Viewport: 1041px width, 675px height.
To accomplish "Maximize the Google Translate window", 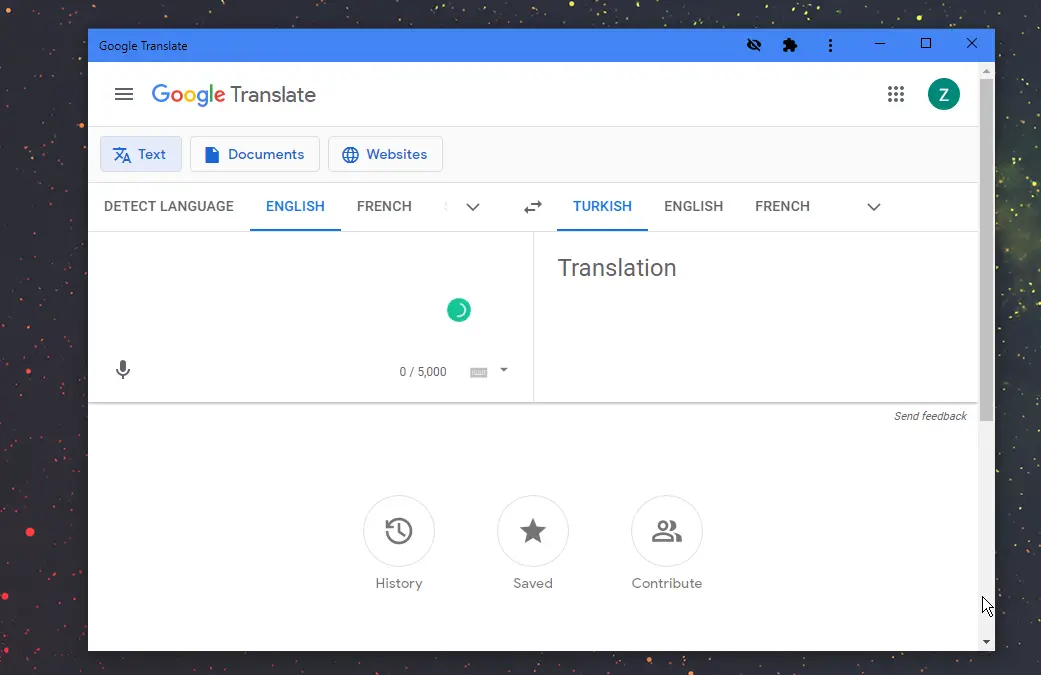I will (925, 44).
